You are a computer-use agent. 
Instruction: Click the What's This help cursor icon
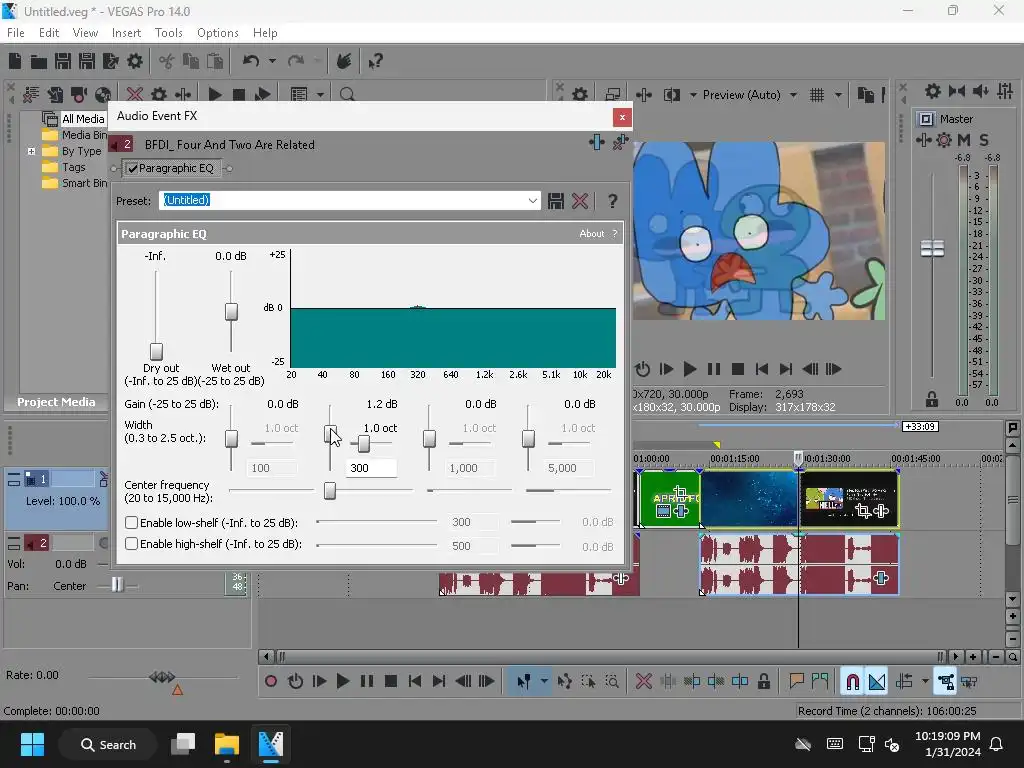[375, 61]
